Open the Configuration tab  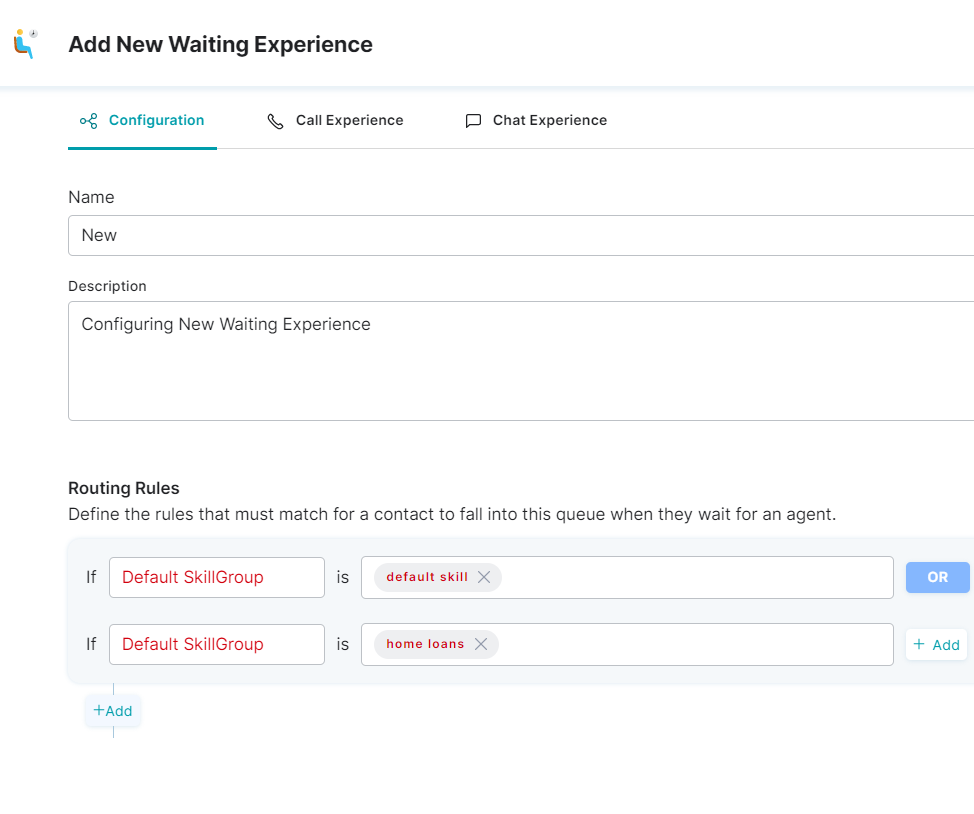[142, 121]
